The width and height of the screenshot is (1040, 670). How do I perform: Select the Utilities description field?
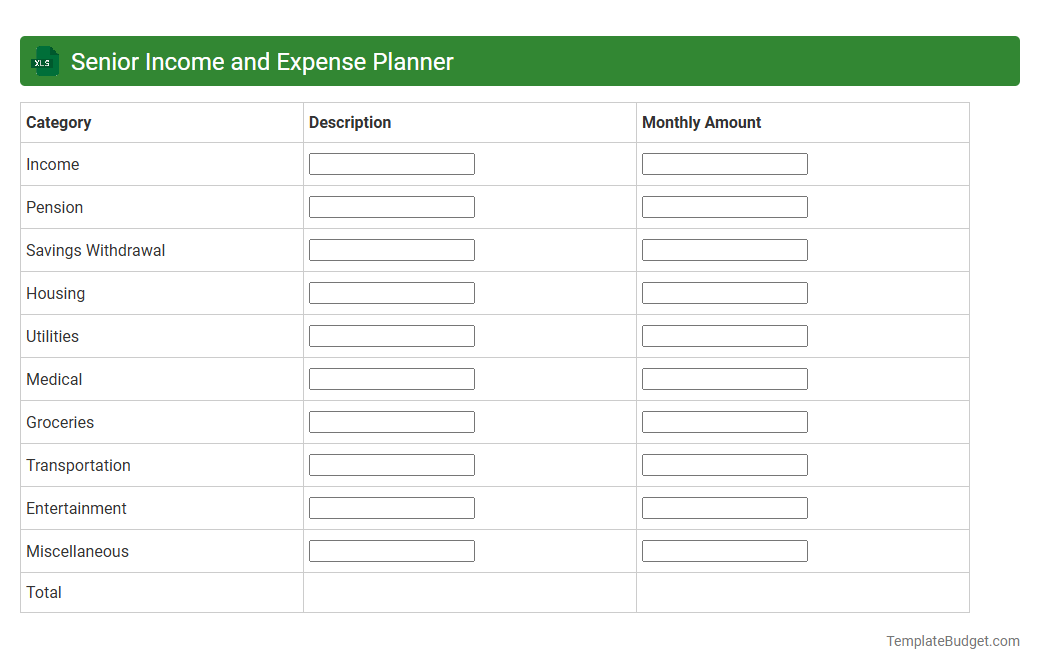392,335
